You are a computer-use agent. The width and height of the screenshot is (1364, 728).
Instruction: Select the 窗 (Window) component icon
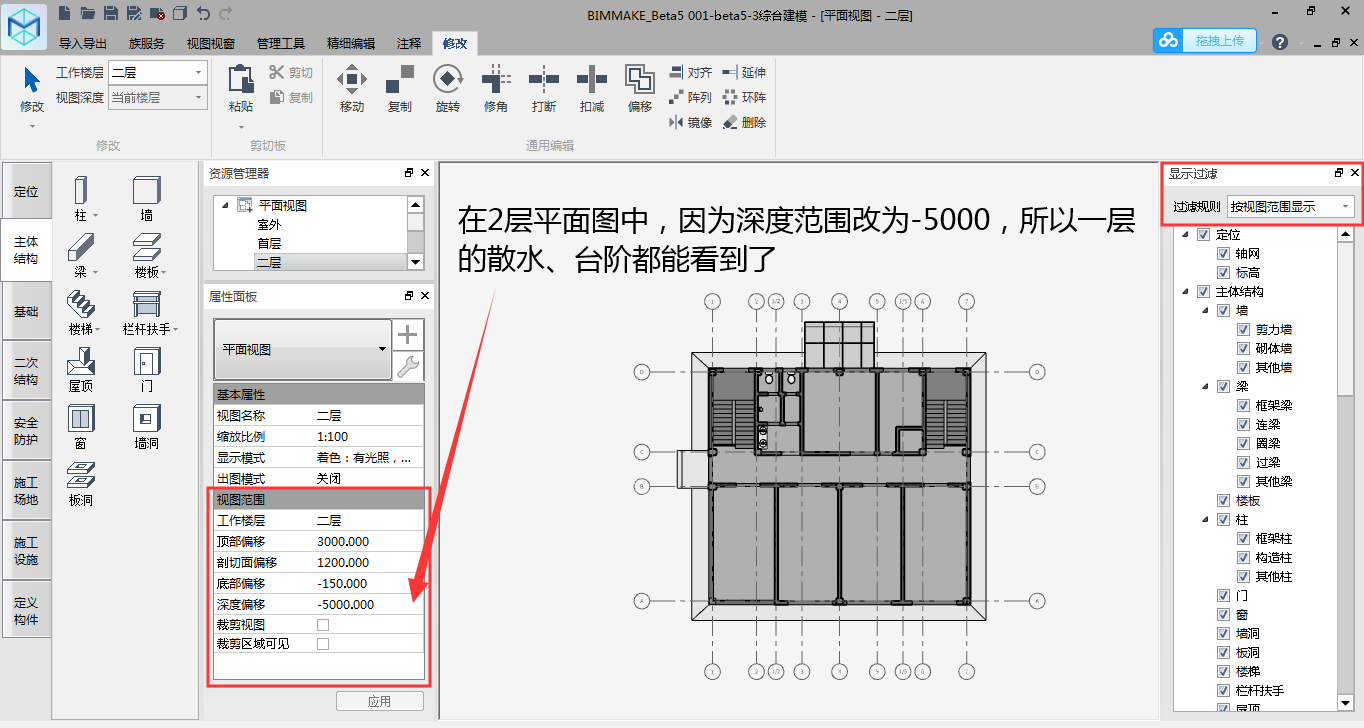(x=81, y=418)
